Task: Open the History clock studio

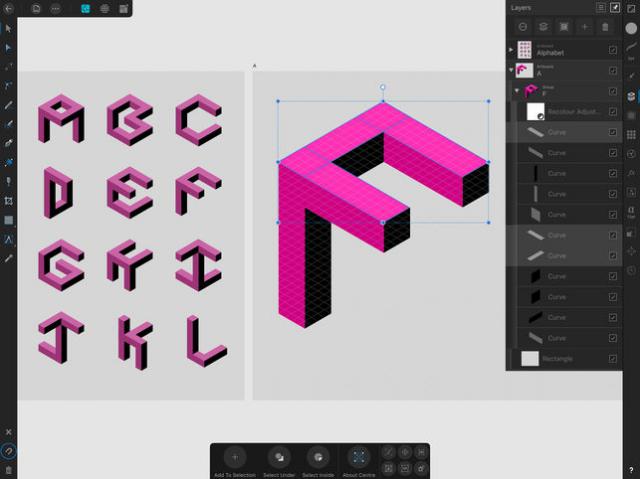Action: [x=631, y=270]
